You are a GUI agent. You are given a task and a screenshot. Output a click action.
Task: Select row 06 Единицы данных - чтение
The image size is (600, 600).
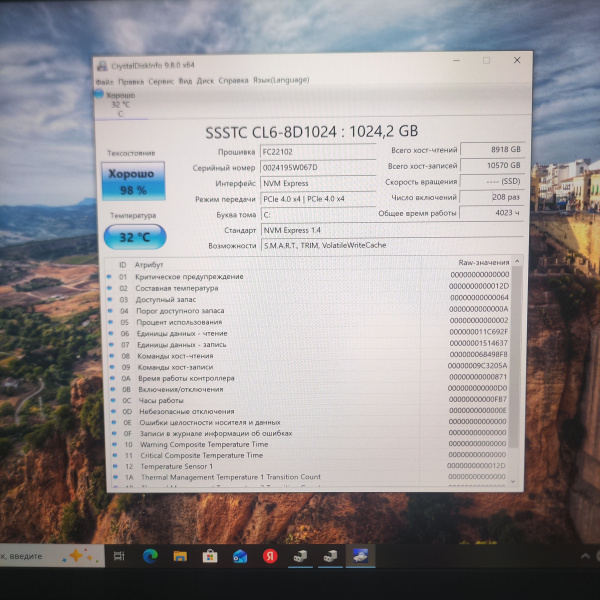coord(309,333)
